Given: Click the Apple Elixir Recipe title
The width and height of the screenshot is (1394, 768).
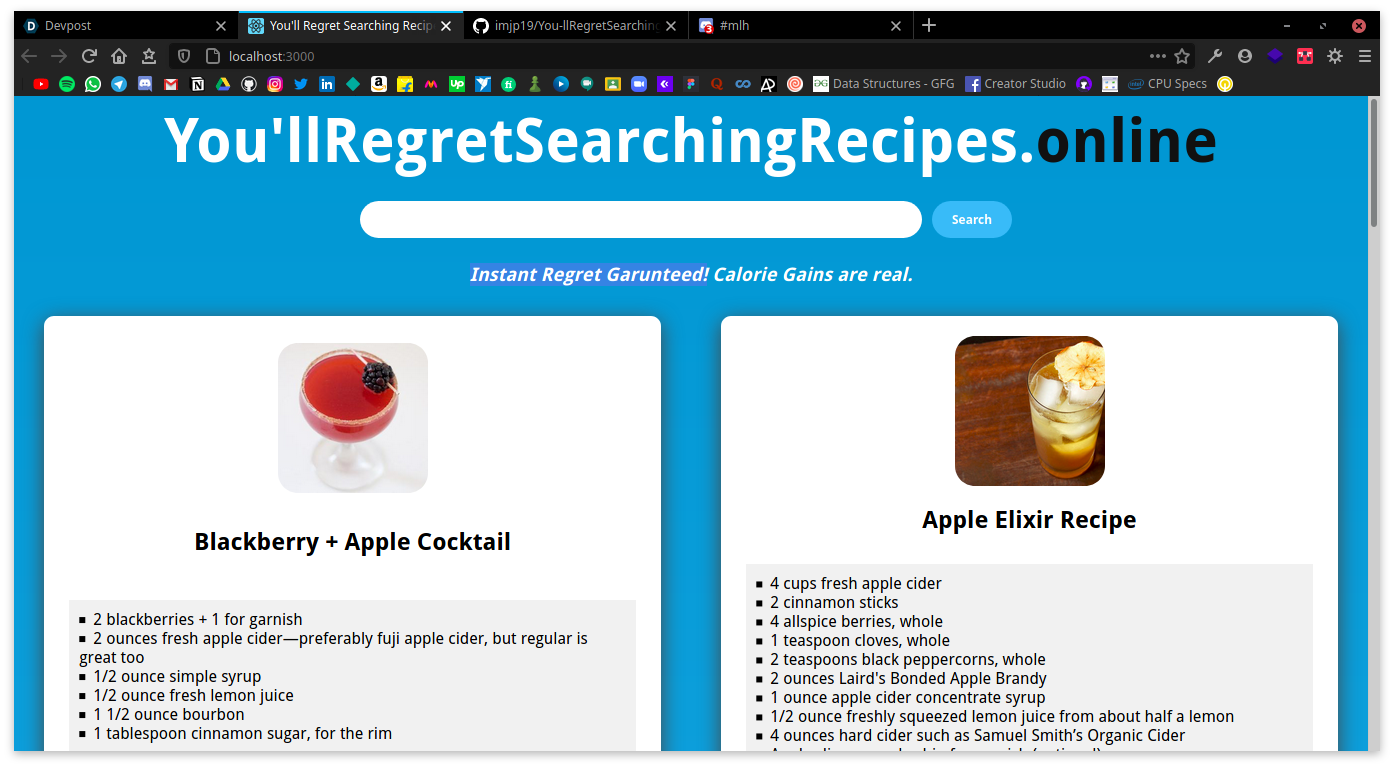Looking at the screenshot, I should (1029, 520).
